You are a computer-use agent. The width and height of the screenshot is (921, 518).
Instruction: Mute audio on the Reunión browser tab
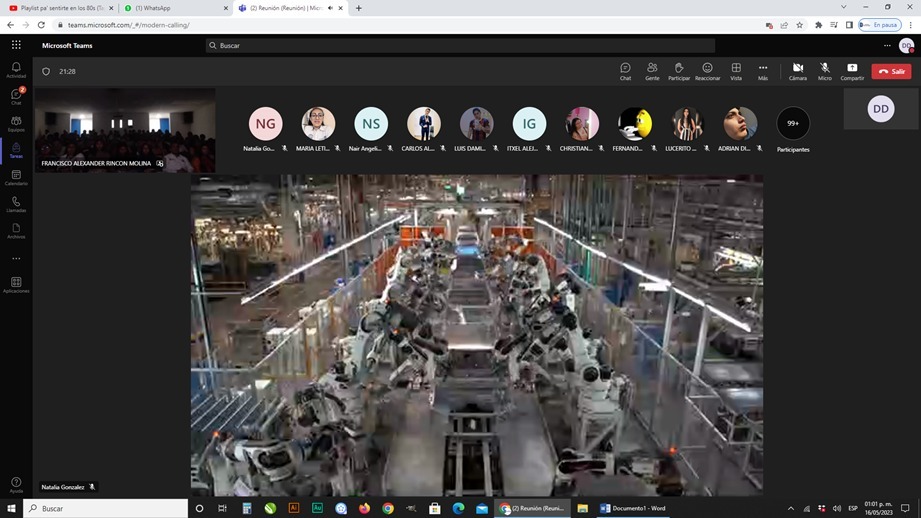330,8
